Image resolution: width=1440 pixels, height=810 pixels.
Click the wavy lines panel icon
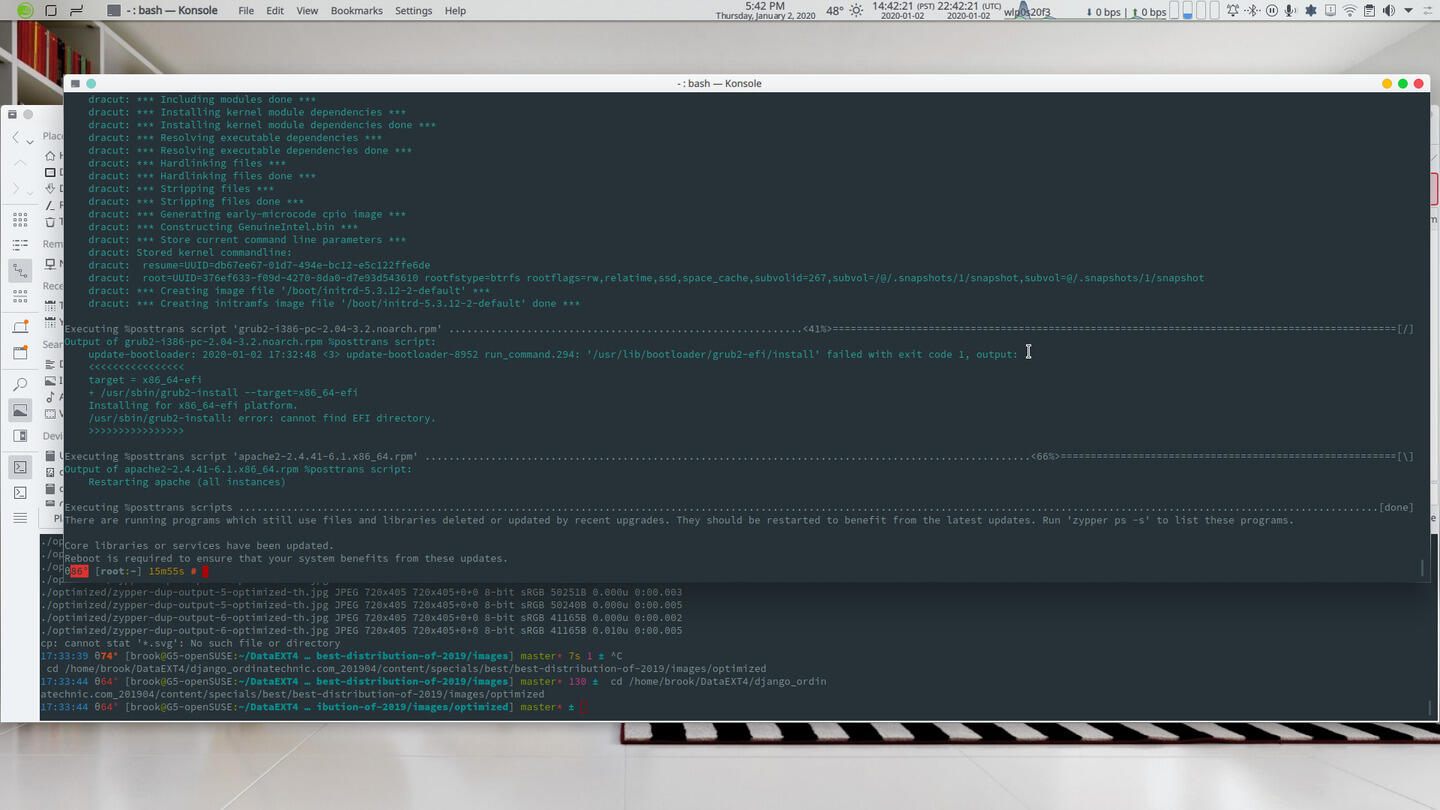[x=76, y=11]
